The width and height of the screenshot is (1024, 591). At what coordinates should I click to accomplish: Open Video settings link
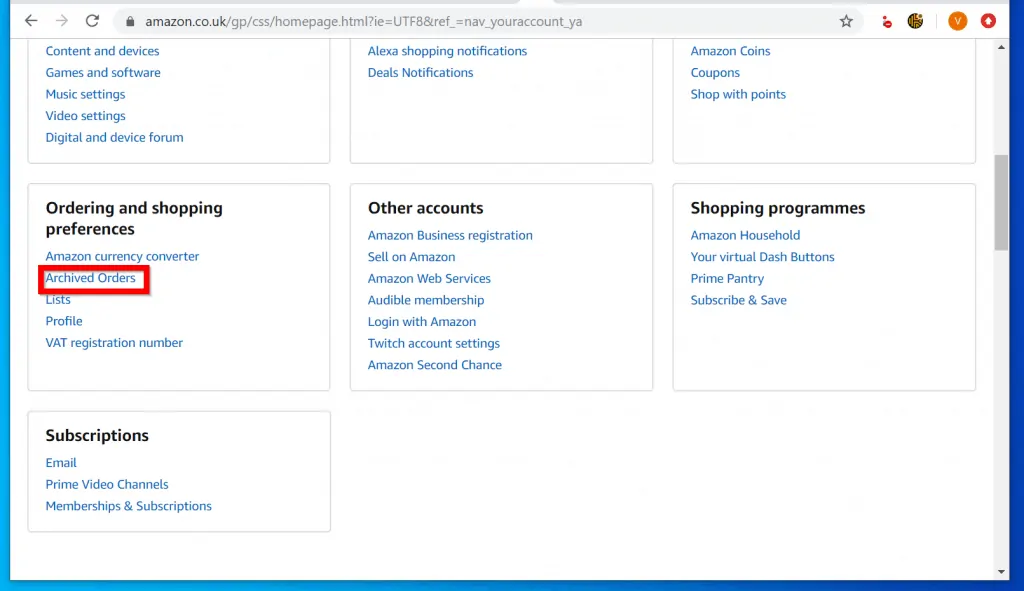[86, 116]
